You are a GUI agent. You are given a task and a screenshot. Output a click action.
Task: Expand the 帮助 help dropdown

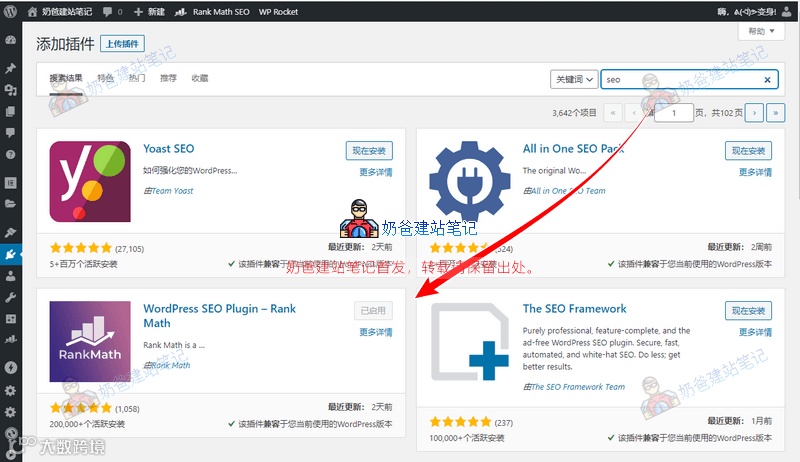coord(761,31)
